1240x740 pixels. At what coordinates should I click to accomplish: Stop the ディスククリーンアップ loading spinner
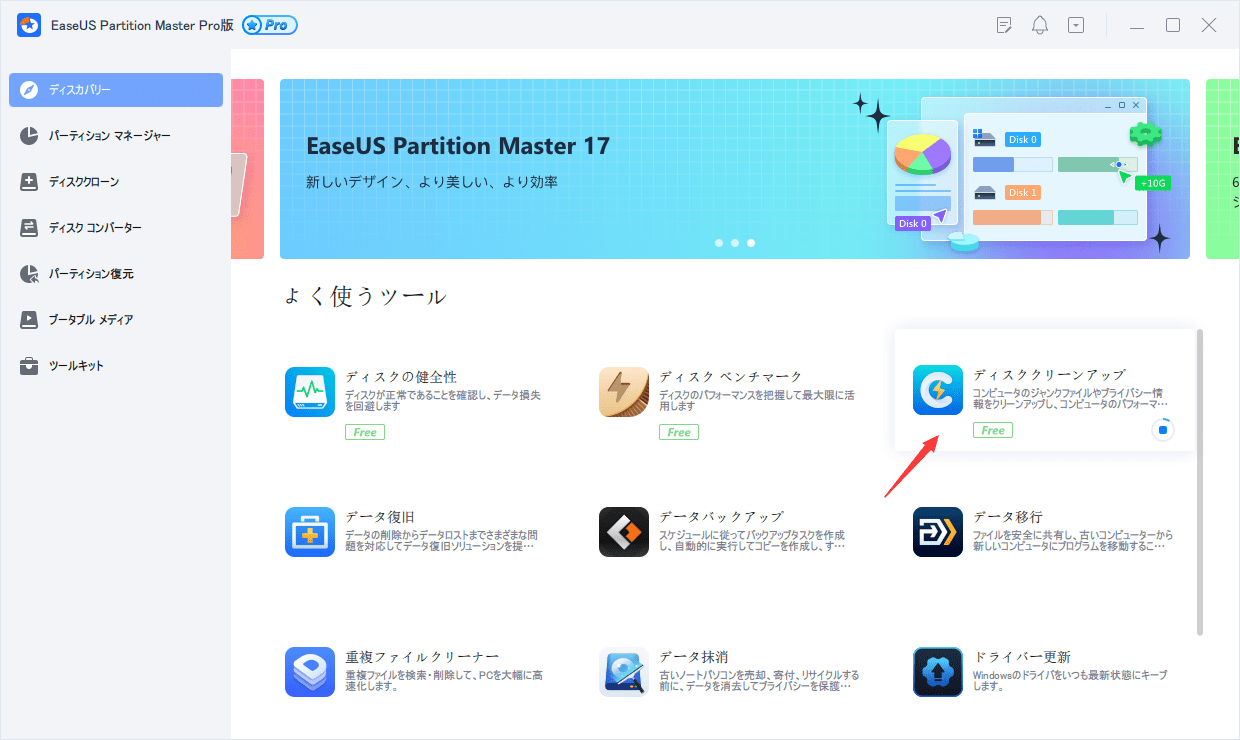tap(1161, 430)
